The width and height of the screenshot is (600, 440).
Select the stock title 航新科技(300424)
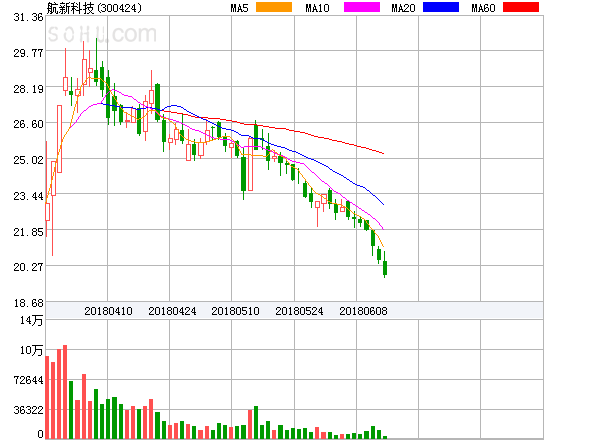coord(94,8)
